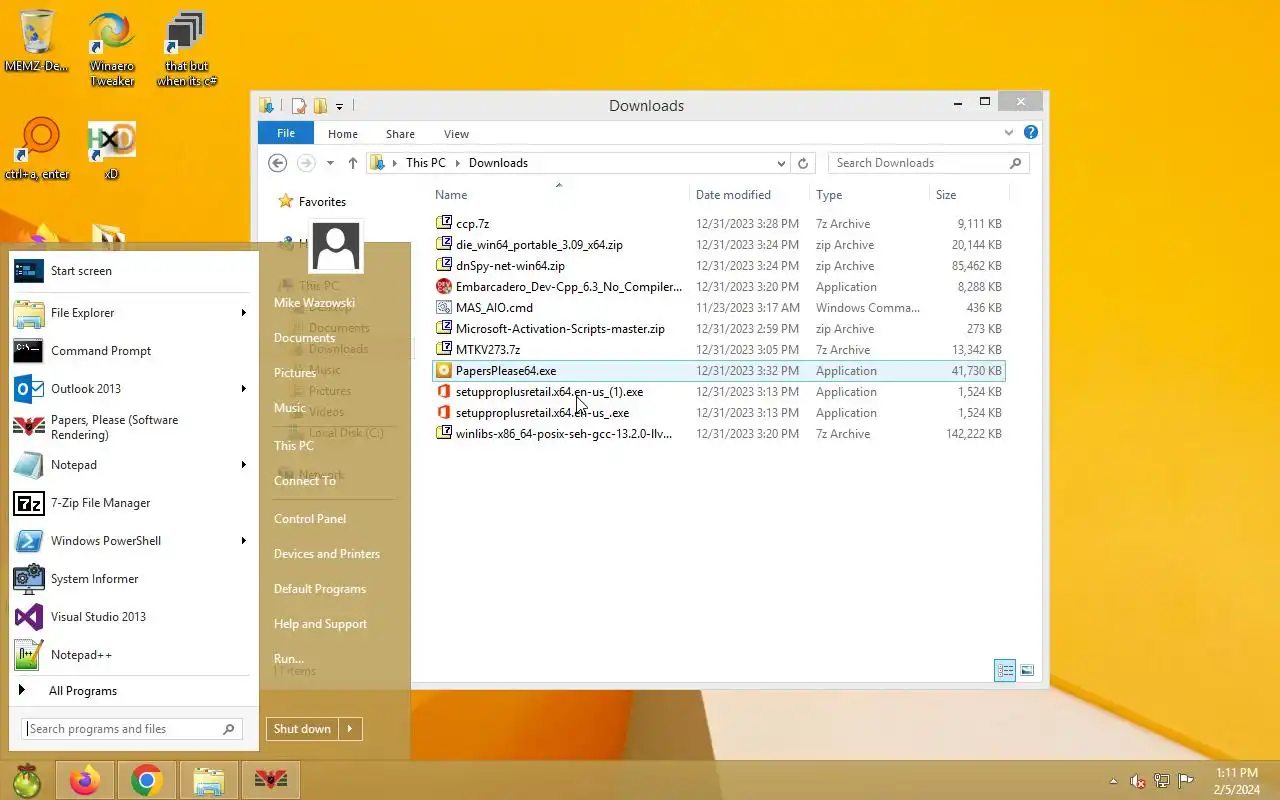The width and height of the screenshot is (1280, 800).
Task: Open Winaero Tweaker desktop shortcut
Action: tap(112, 49)
